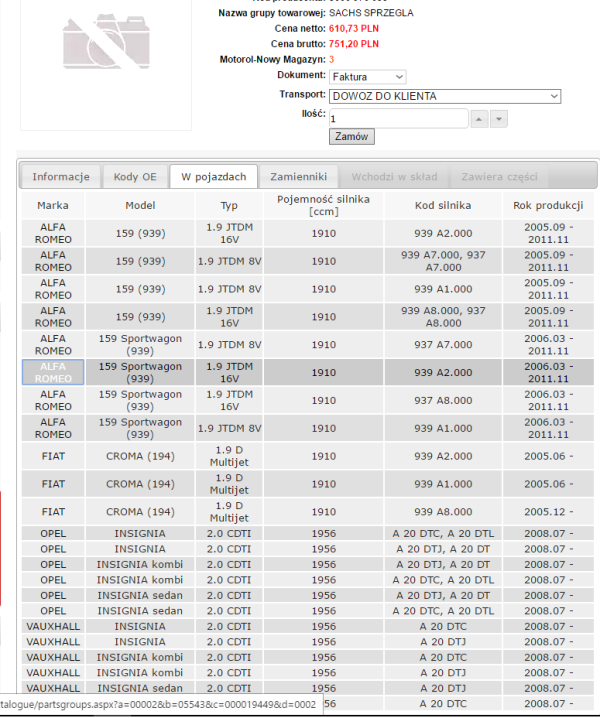Click engine code 937 A7.000 cell
Viewport: 600px width, 718px height.
(x=443, y=345)
